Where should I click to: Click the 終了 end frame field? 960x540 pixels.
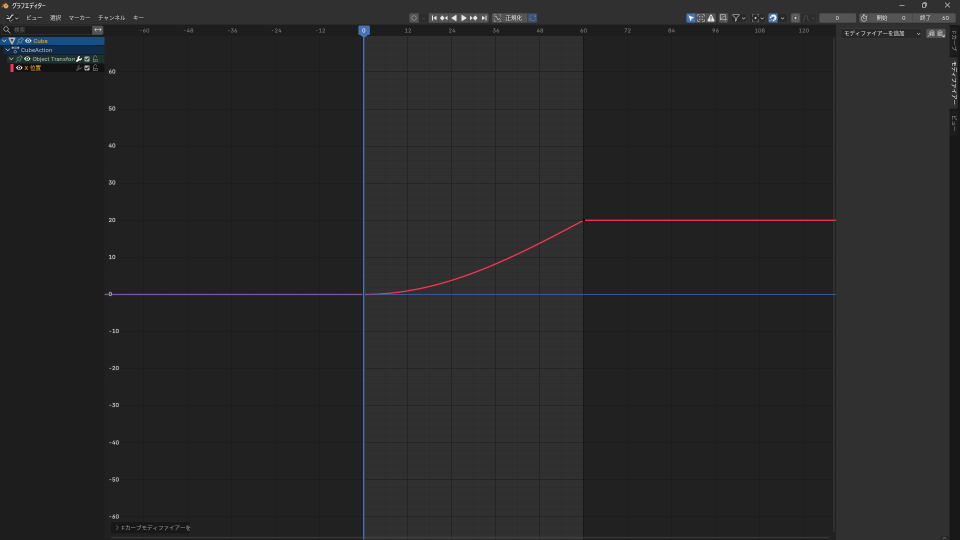coord(937,18)
